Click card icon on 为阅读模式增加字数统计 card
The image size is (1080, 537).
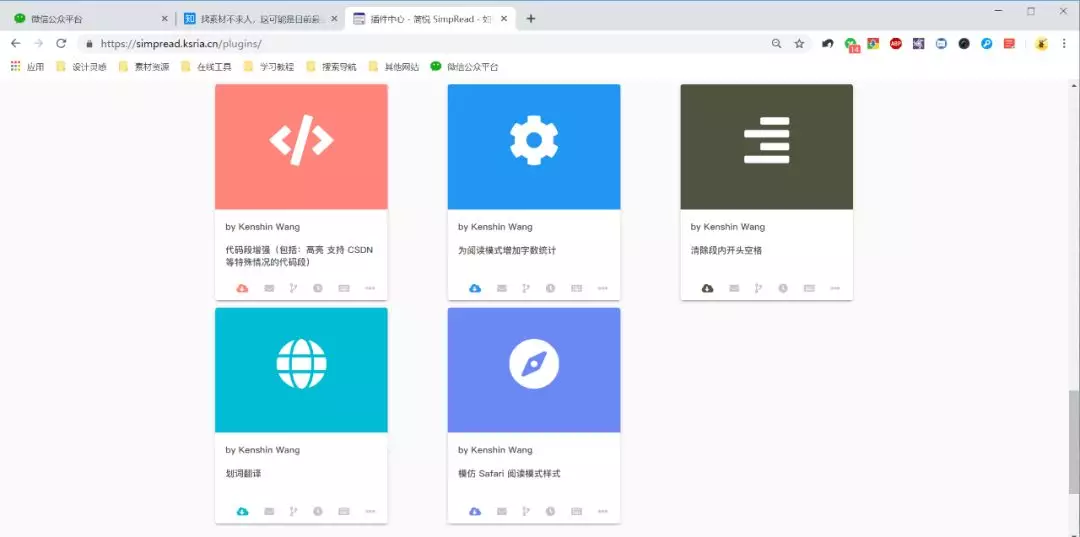(x=577, y=288)
